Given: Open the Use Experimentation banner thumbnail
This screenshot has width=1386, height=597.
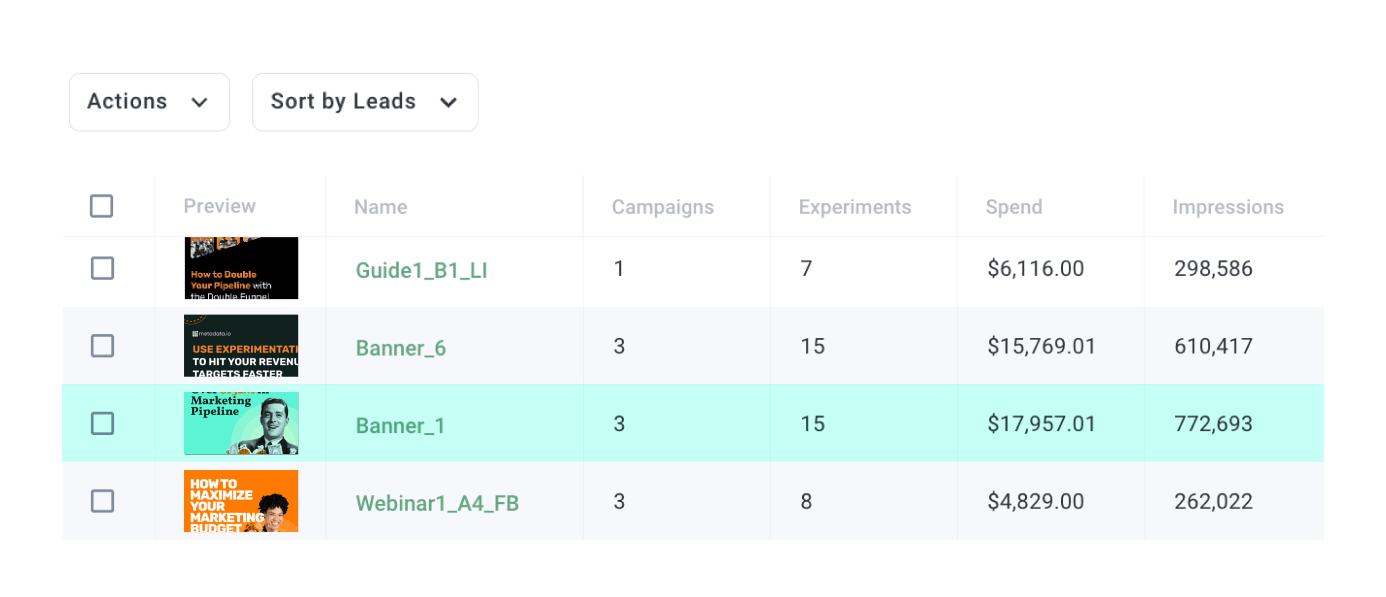Looking at the screenshot, I should (241, 346).
